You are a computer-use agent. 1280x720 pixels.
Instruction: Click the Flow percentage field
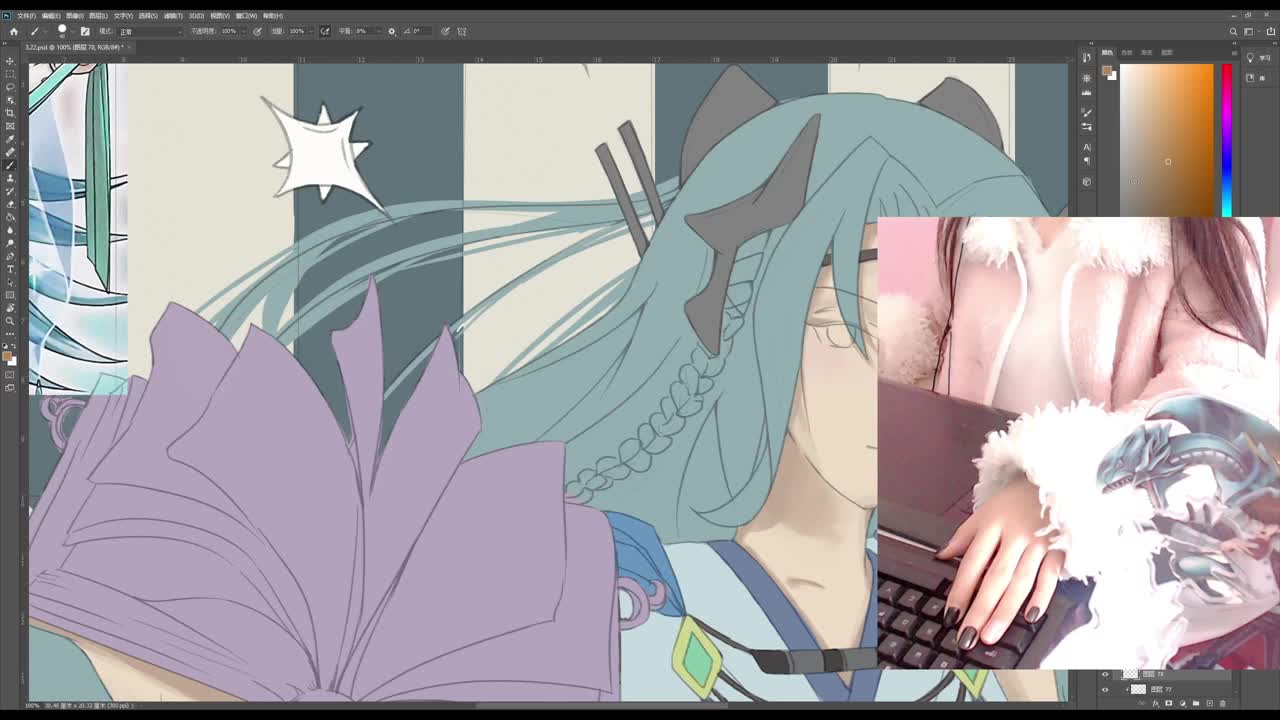click(x=297, y=31)
